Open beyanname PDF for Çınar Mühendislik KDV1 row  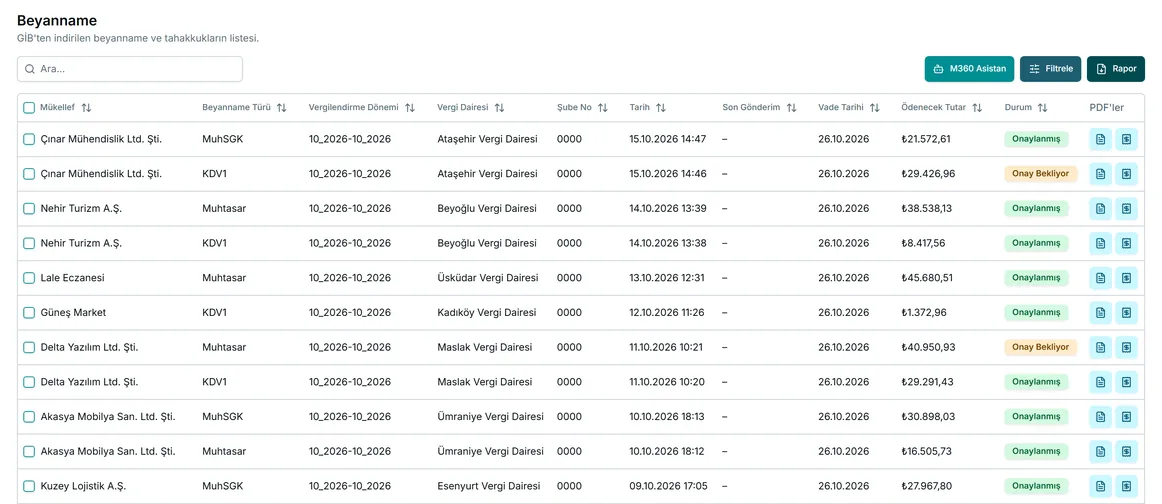(x=1100, y=173)
